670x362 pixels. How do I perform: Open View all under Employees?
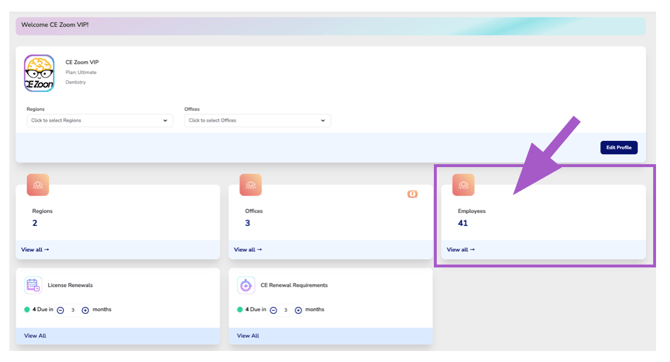point(461,250)
